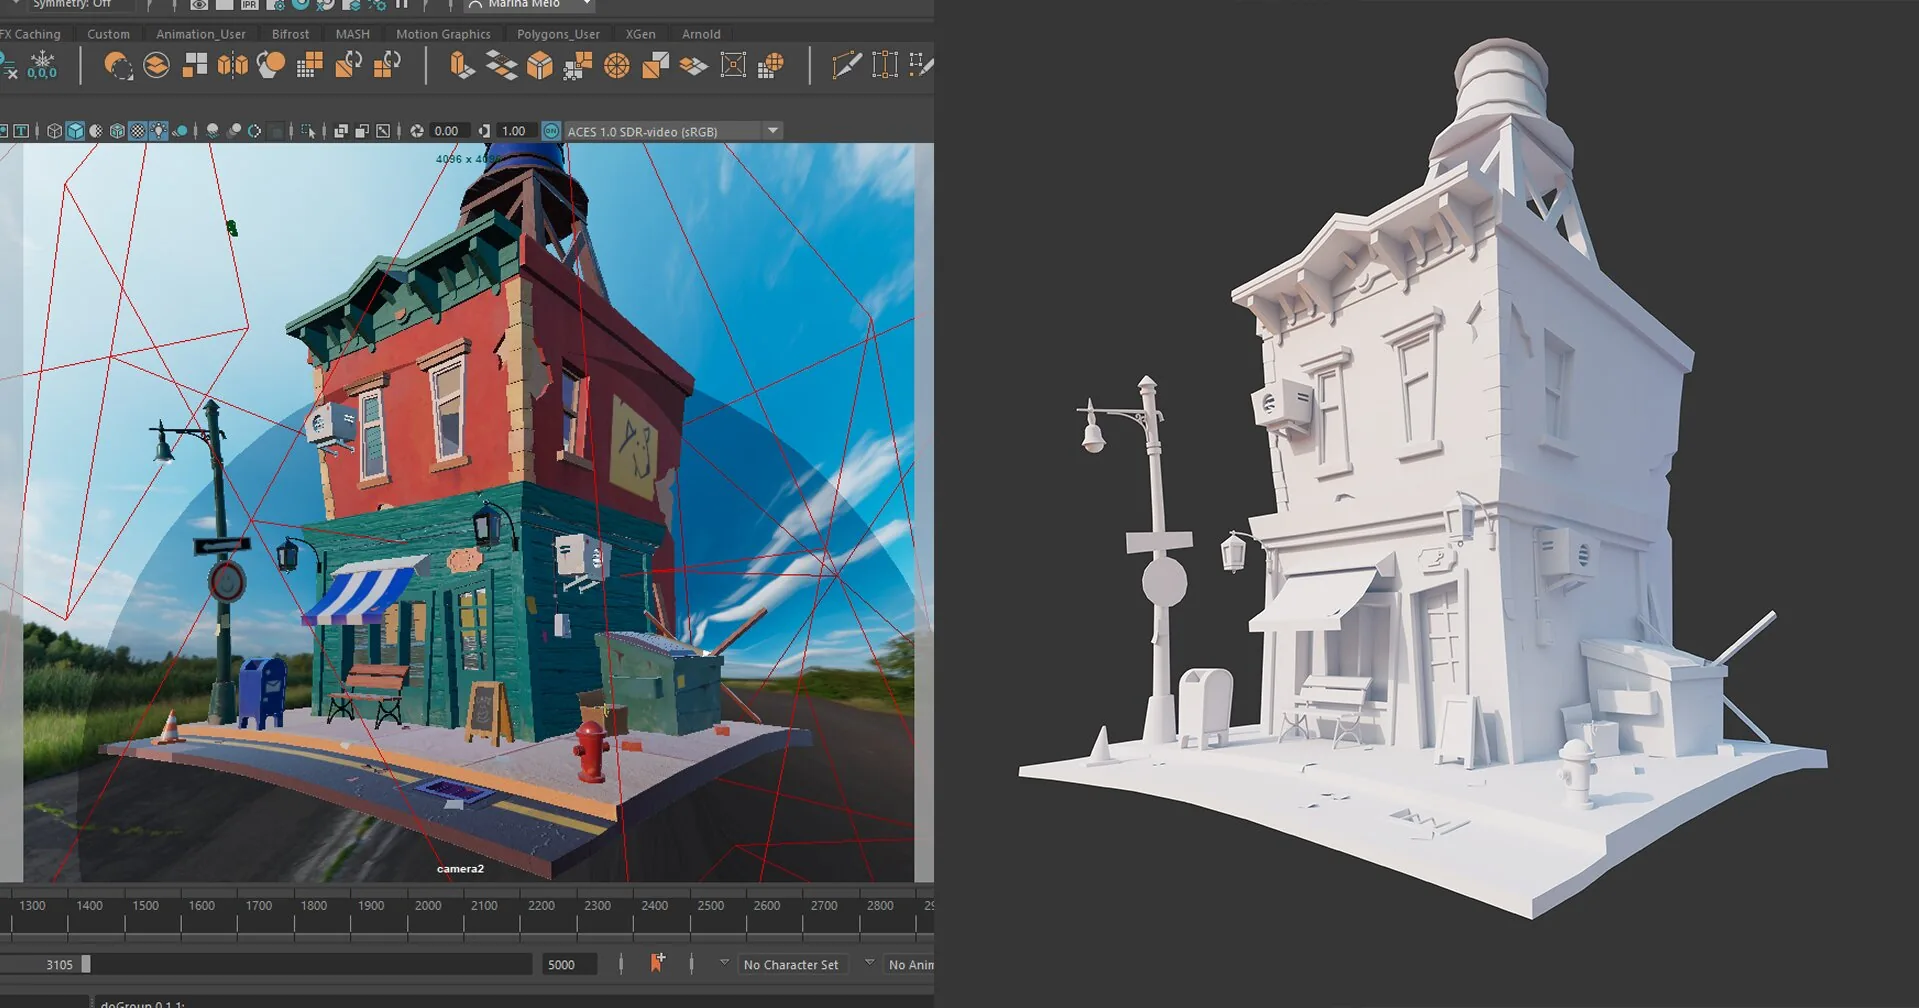Toggle shadows icon in viewport toolbar

[x=180, y=131]
